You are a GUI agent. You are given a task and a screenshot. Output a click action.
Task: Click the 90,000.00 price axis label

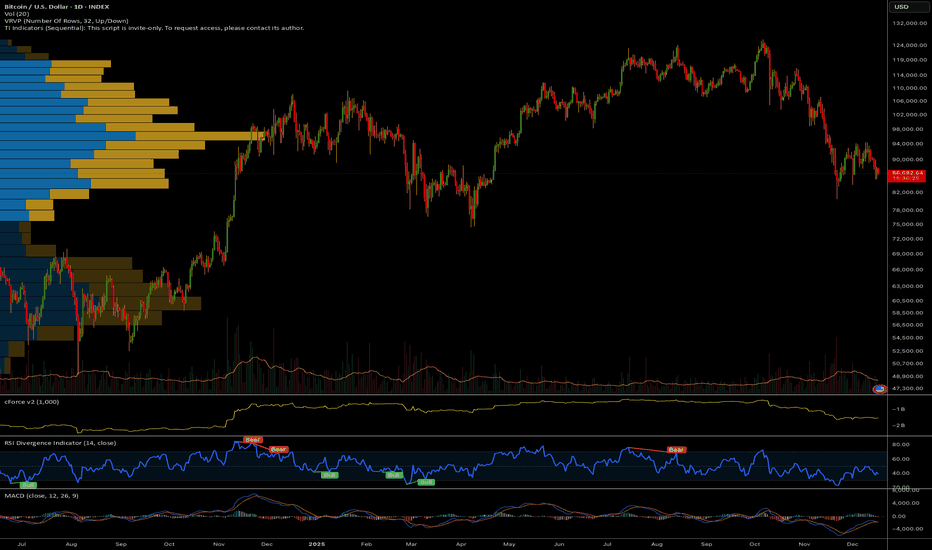point(909,159)
